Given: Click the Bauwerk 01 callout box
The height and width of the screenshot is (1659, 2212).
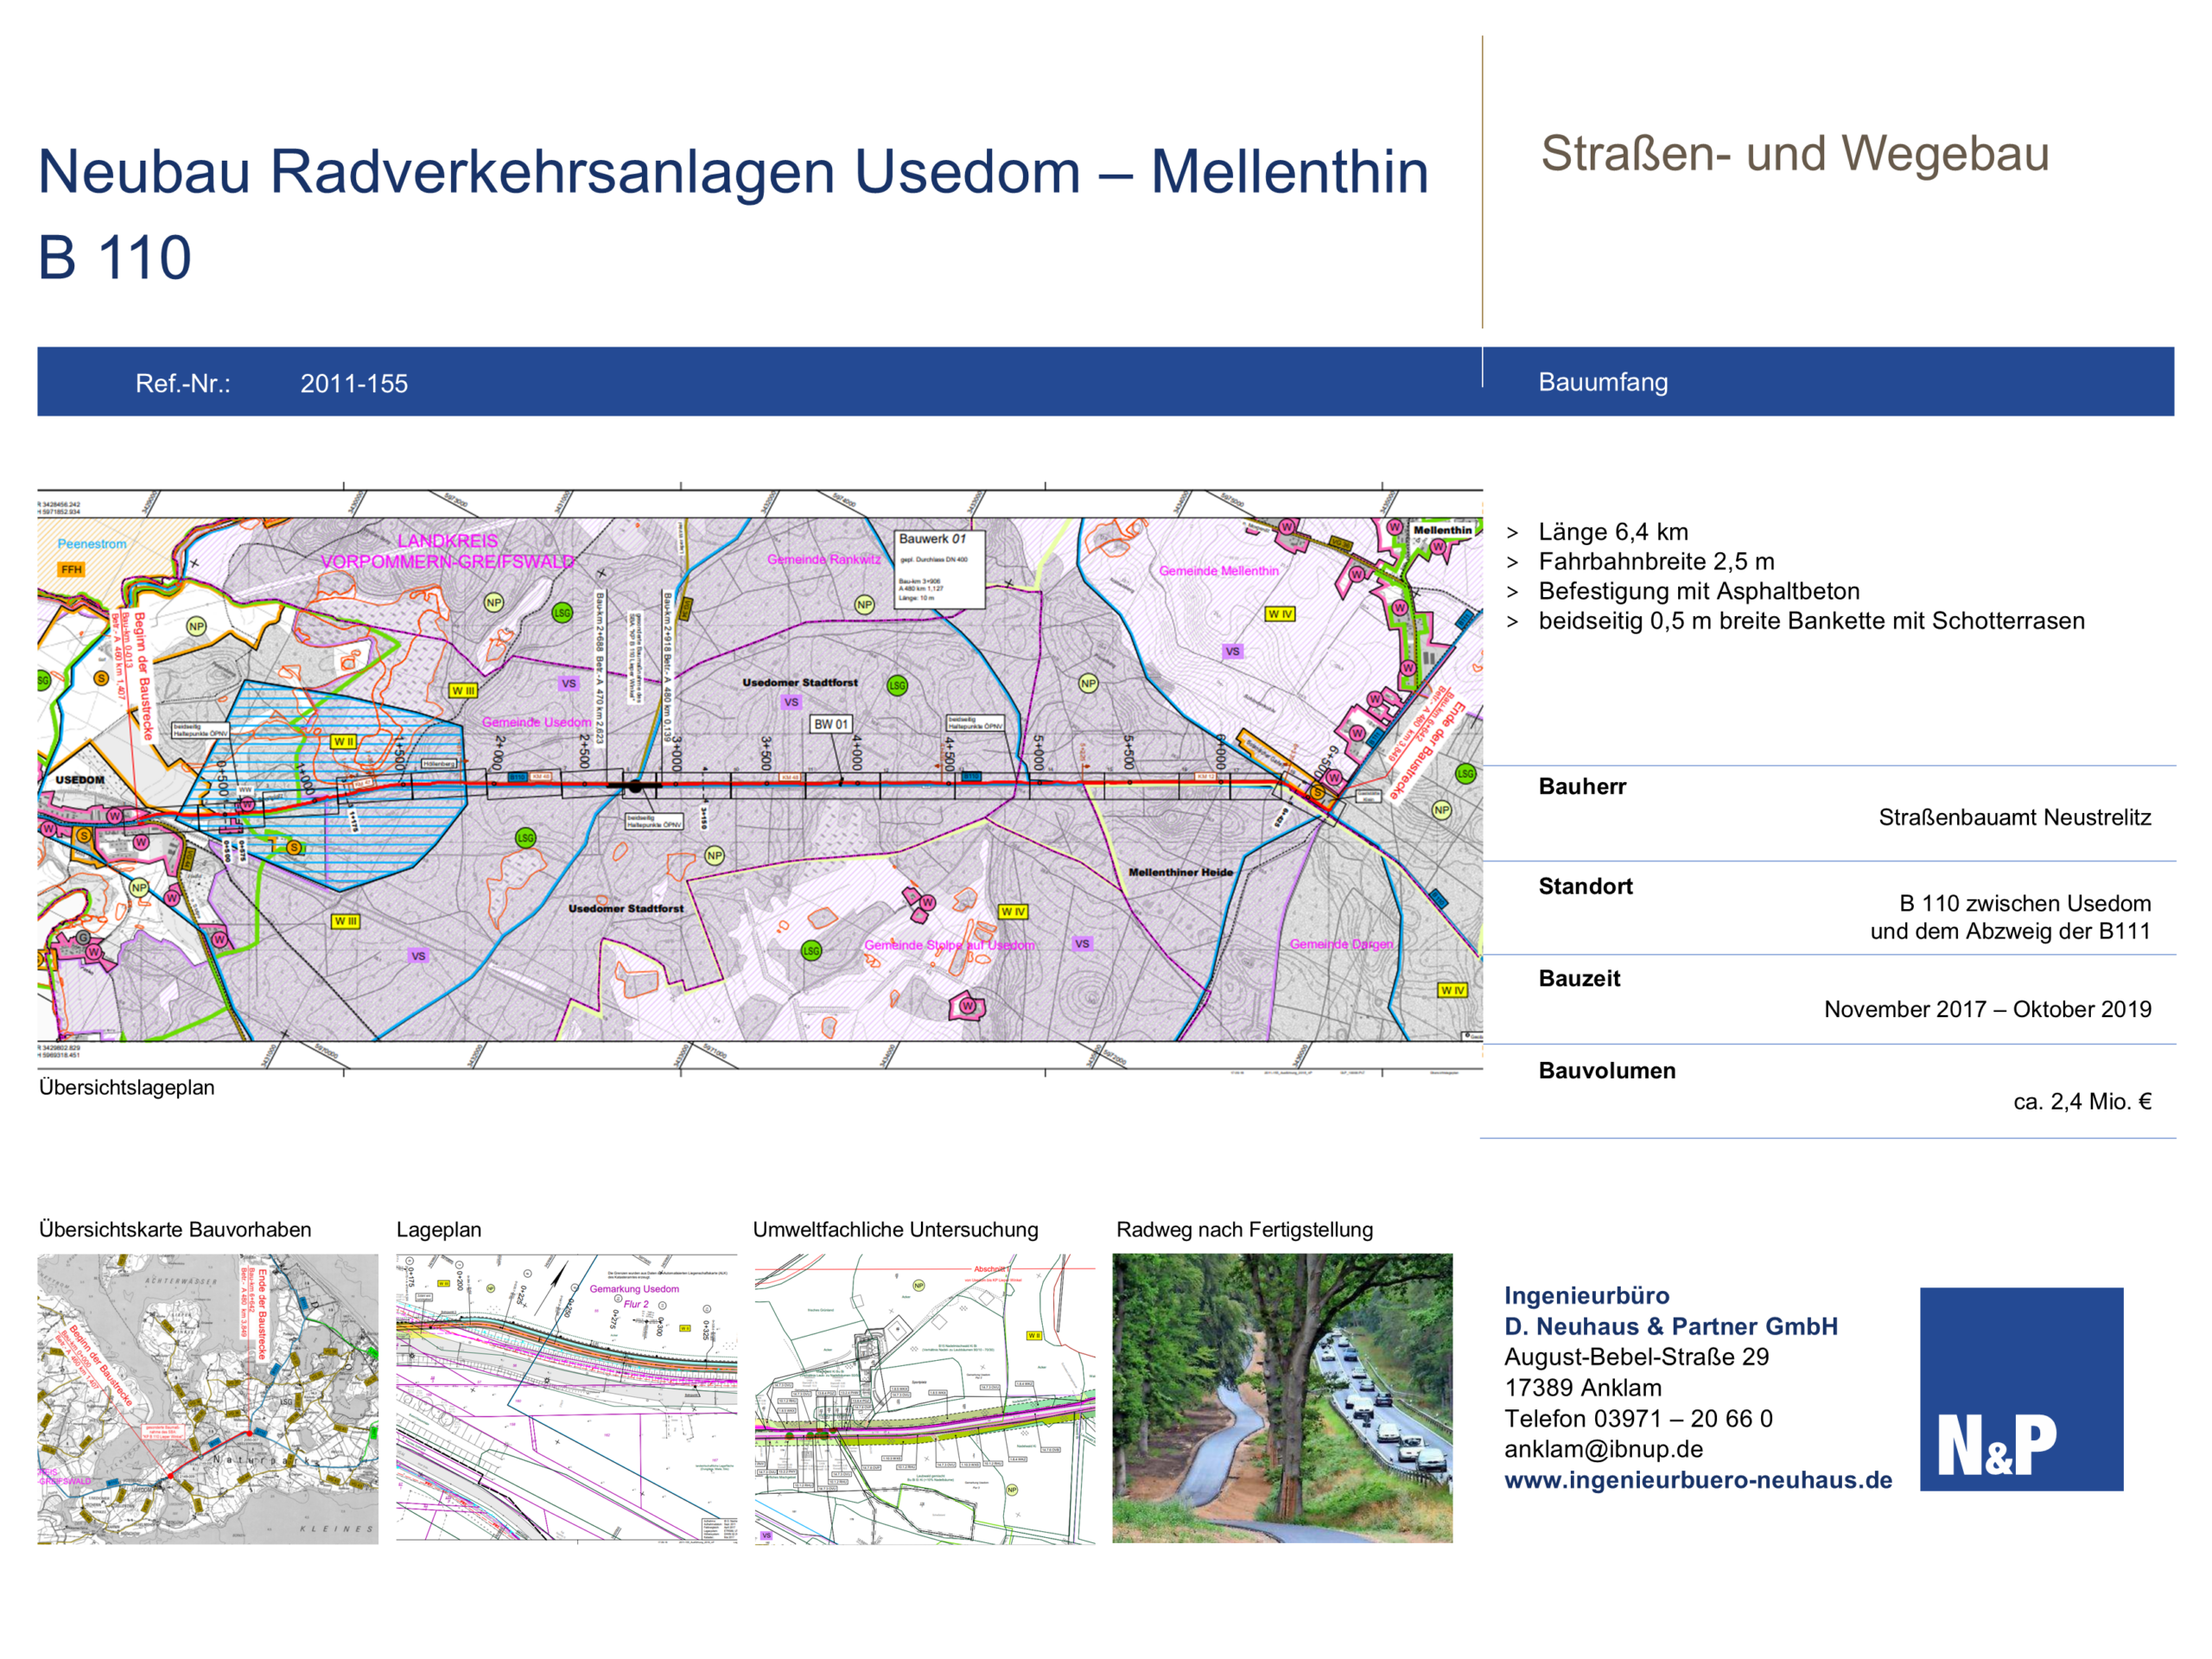Looking at the screenshot, I should coord(938,569).
